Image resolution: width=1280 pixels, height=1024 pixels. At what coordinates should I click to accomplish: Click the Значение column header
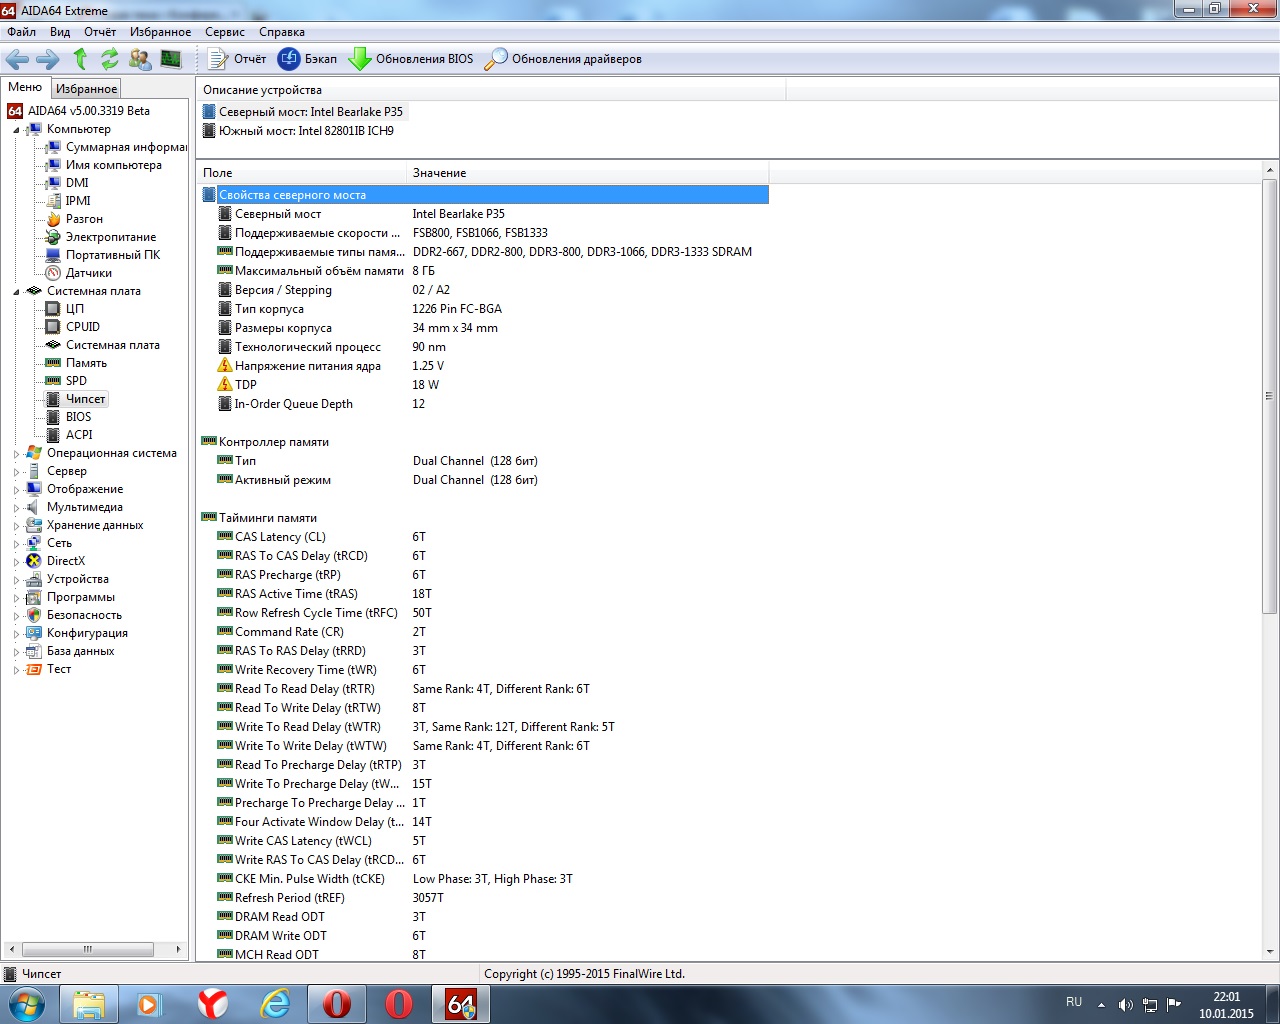588,173
